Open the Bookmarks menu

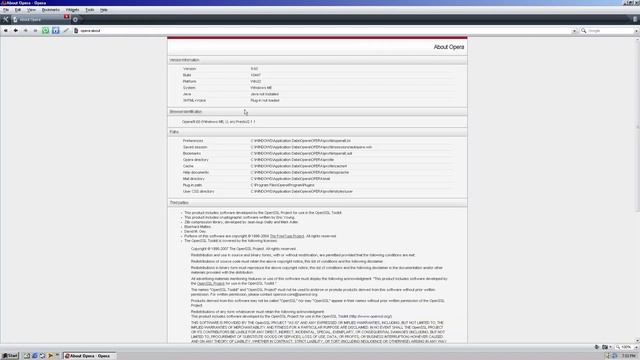[51, 10]
